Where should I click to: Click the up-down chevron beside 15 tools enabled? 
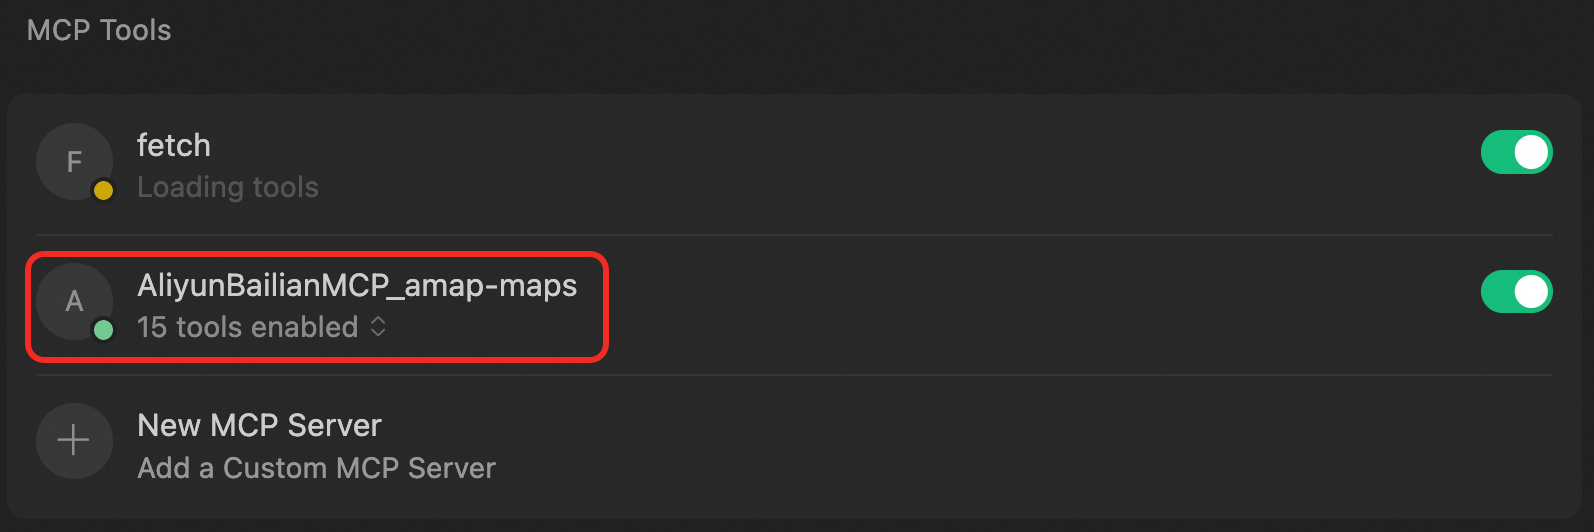(x=378, y=327)
